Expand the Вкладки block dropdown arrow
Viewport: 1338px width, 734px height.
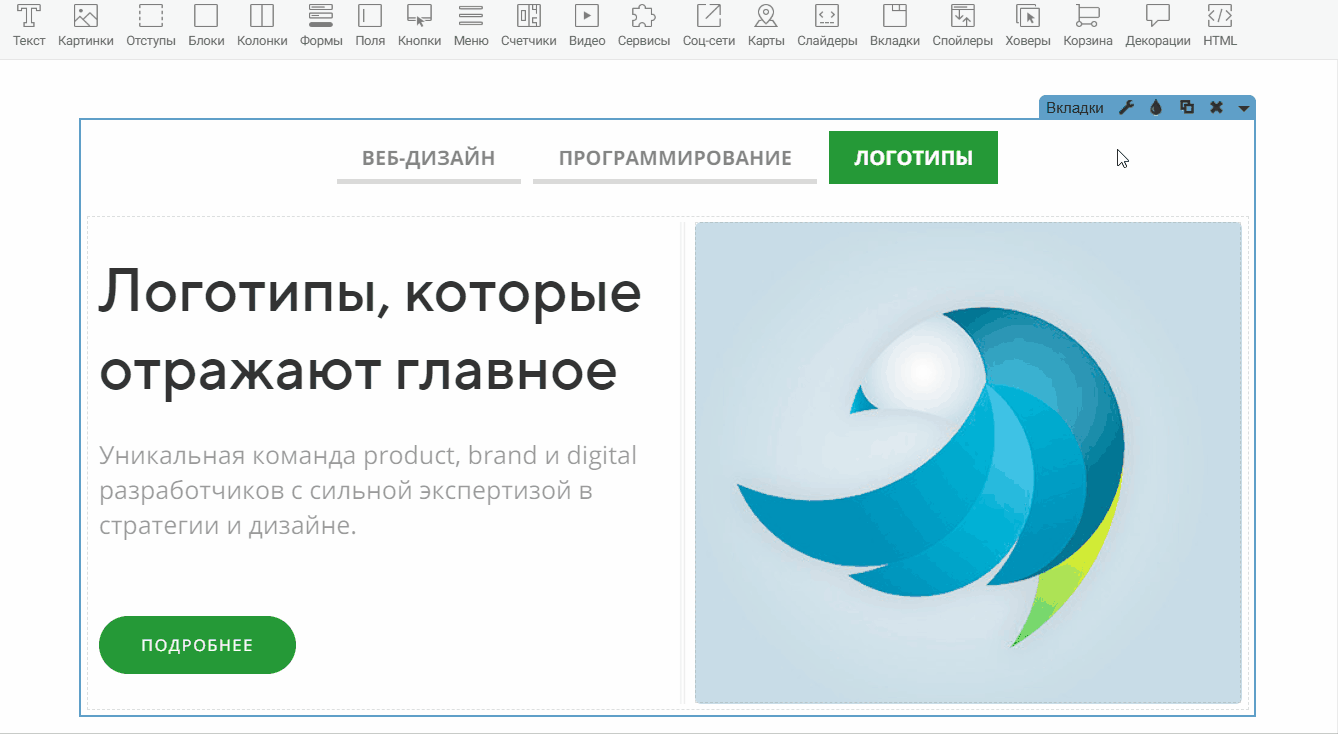click(x=1243, y=108)
